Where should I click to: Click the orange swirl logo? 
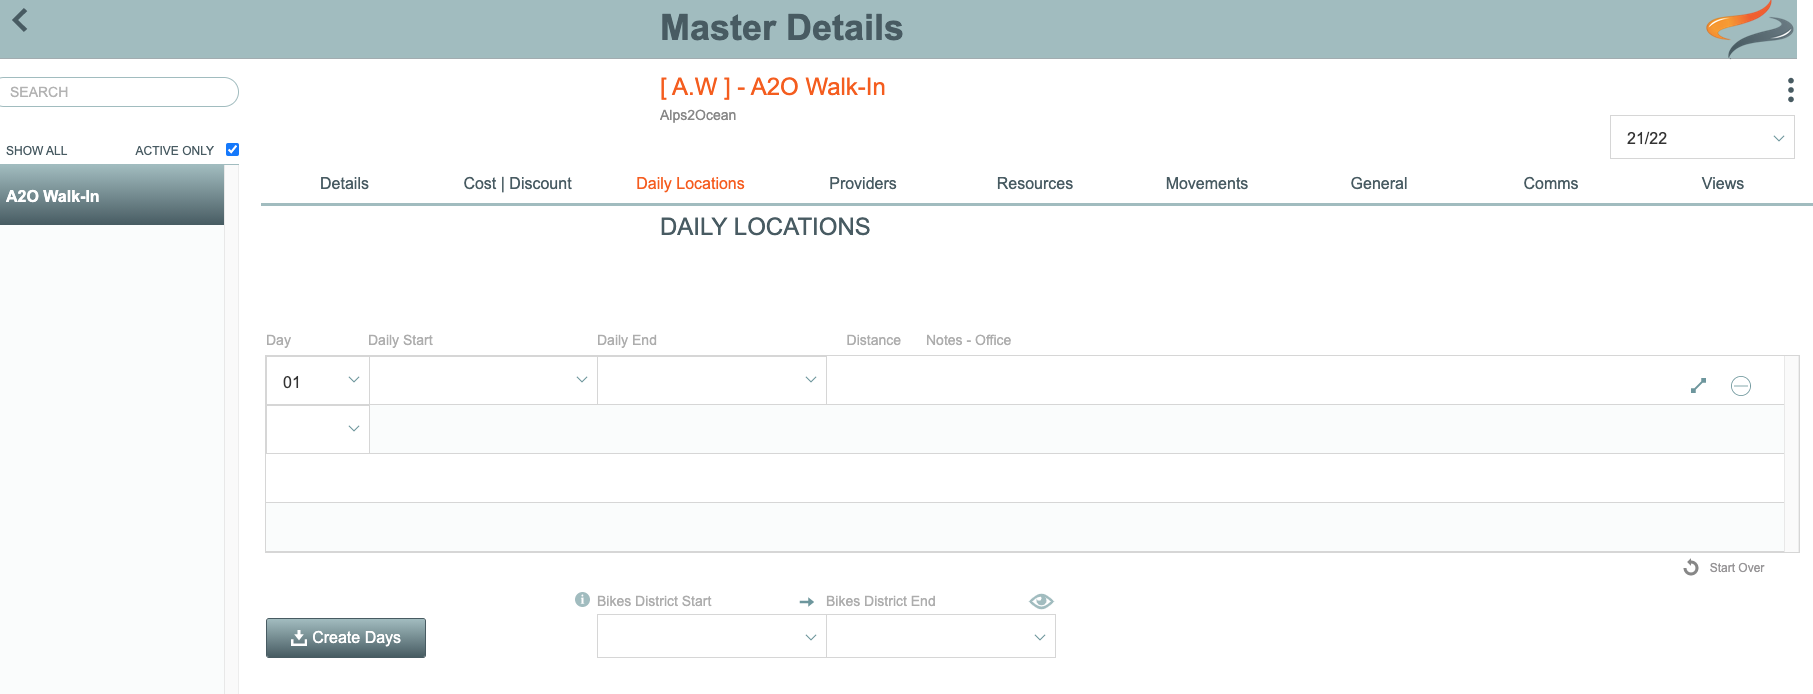[1750, 28]
